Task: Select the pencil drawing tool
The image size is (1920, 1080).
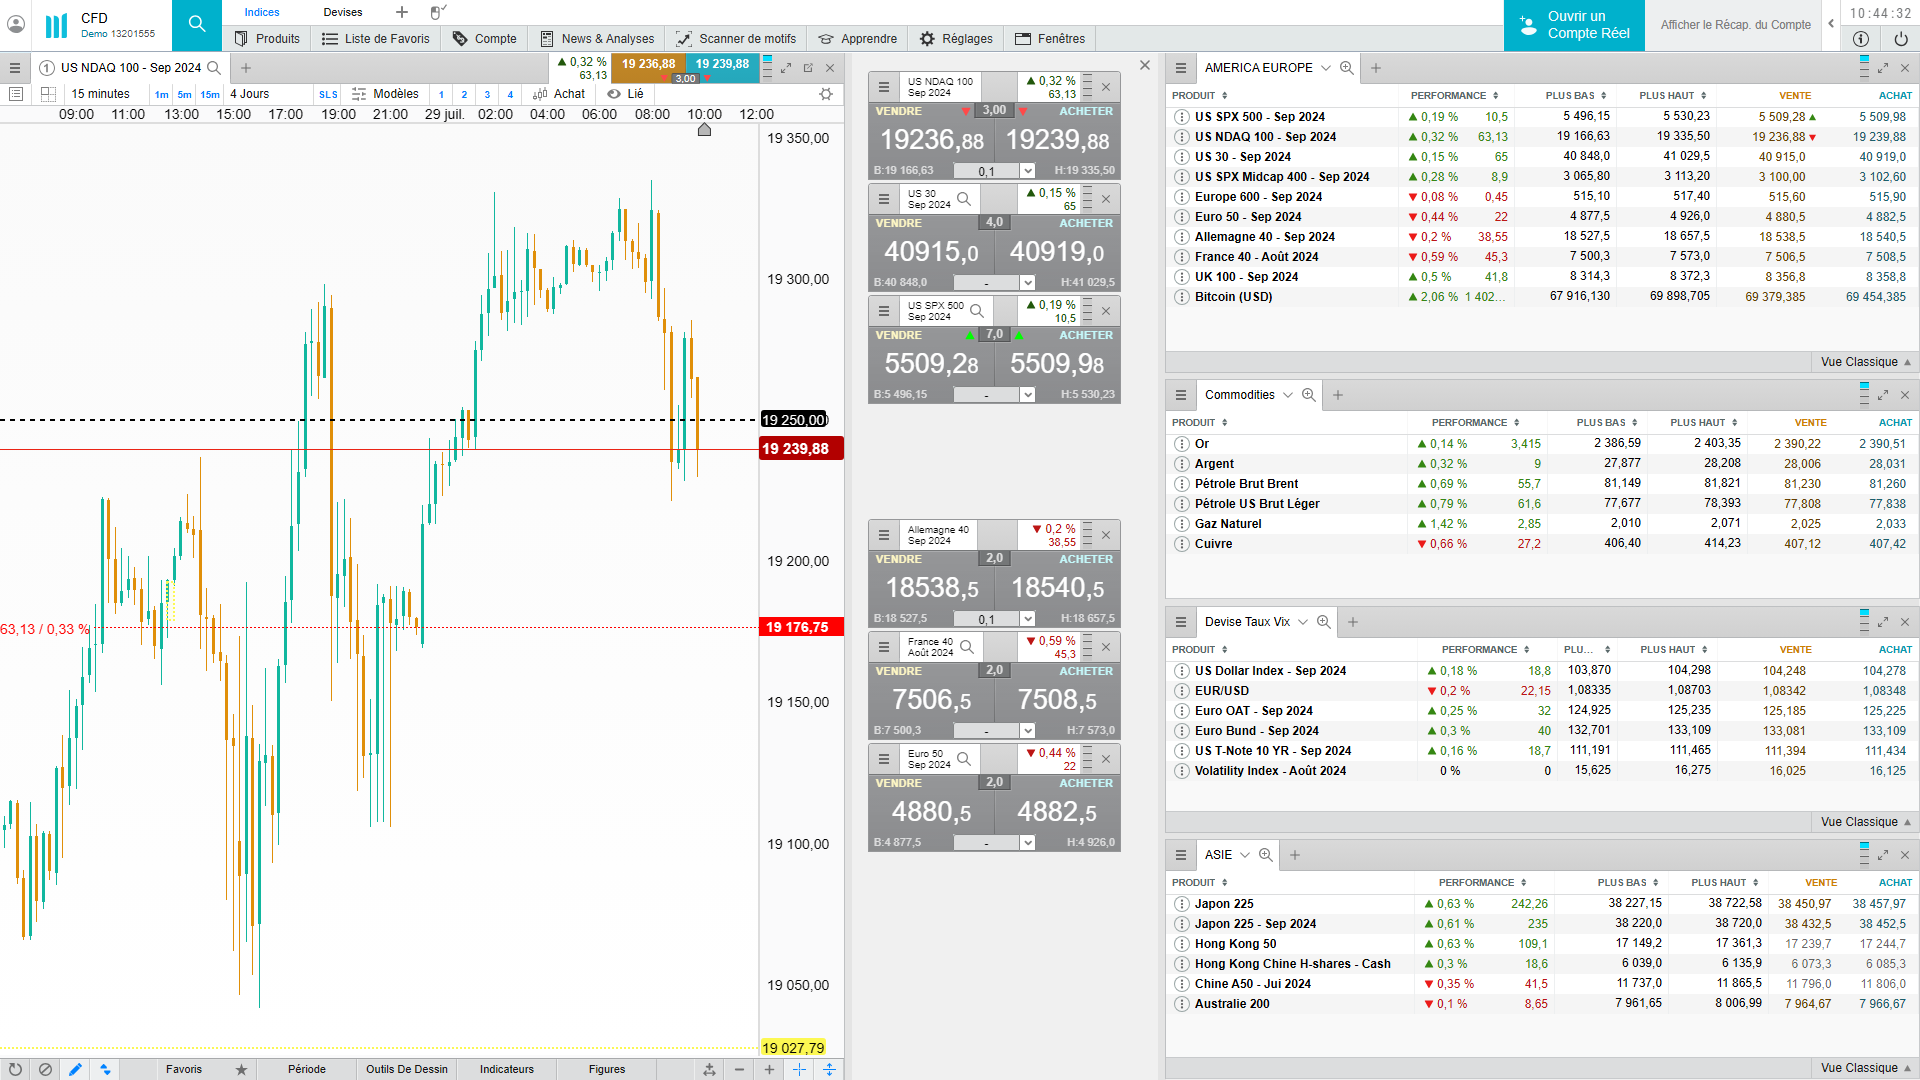Action: click(75, 1069)
